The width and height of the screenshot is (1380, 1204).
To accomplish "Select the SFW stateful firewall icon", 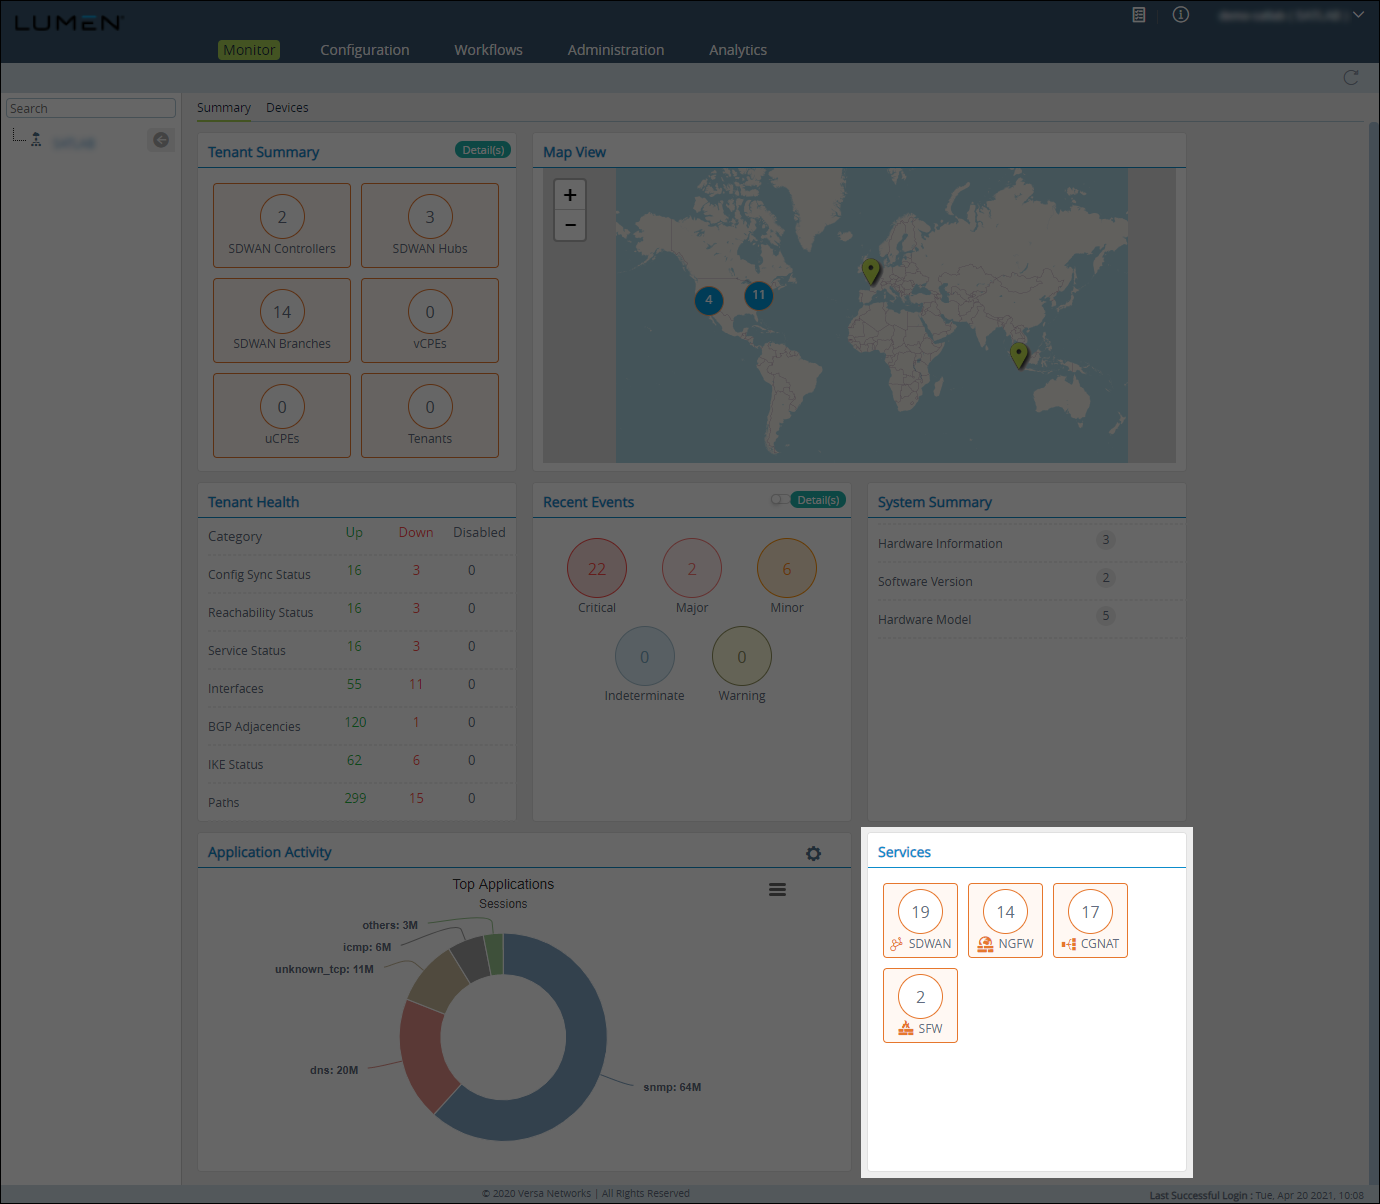I will click(x=920, y=1005).
